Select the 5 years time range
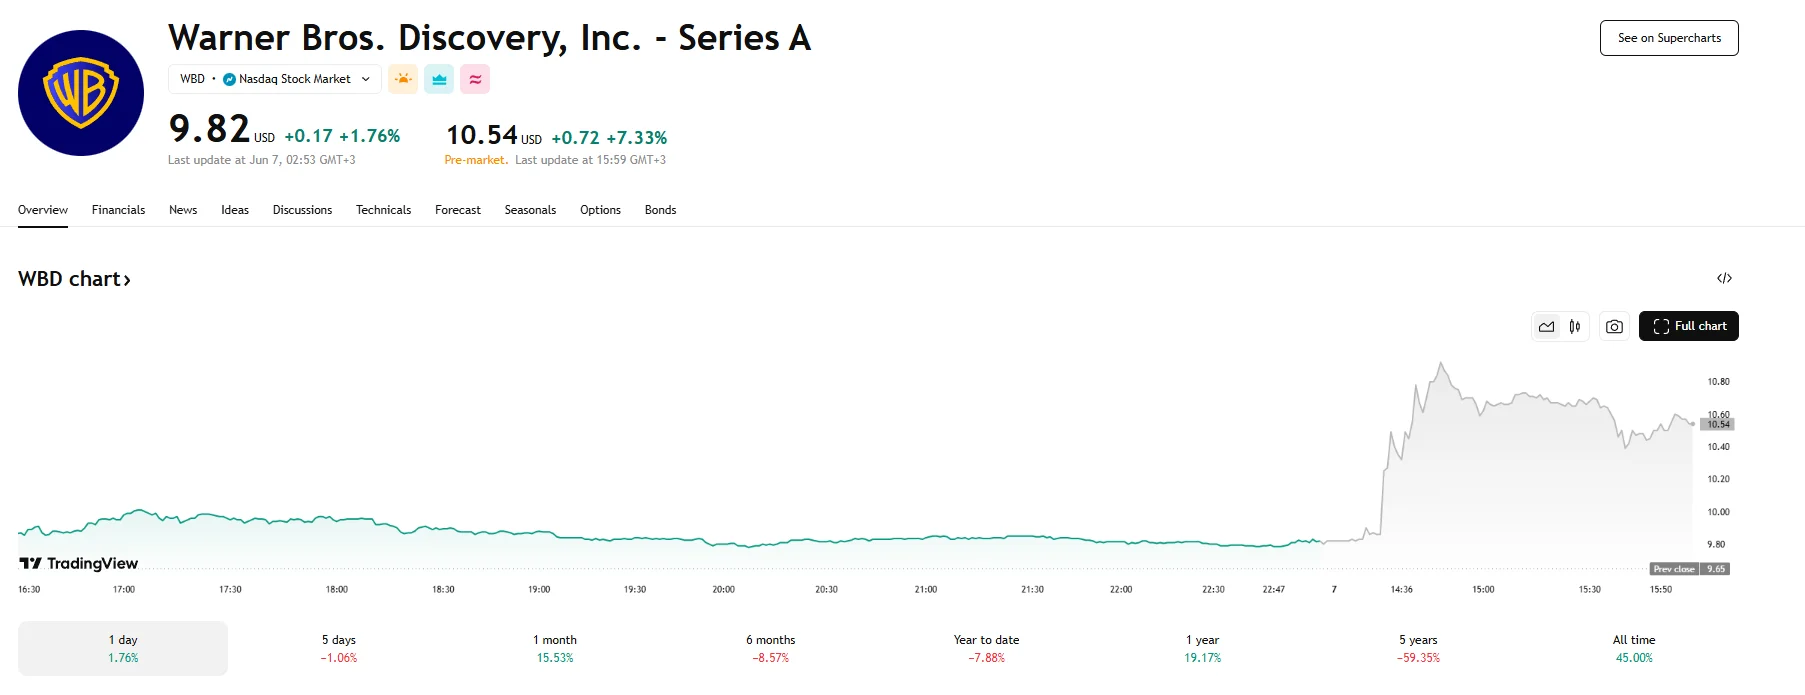 [1417, 648]
